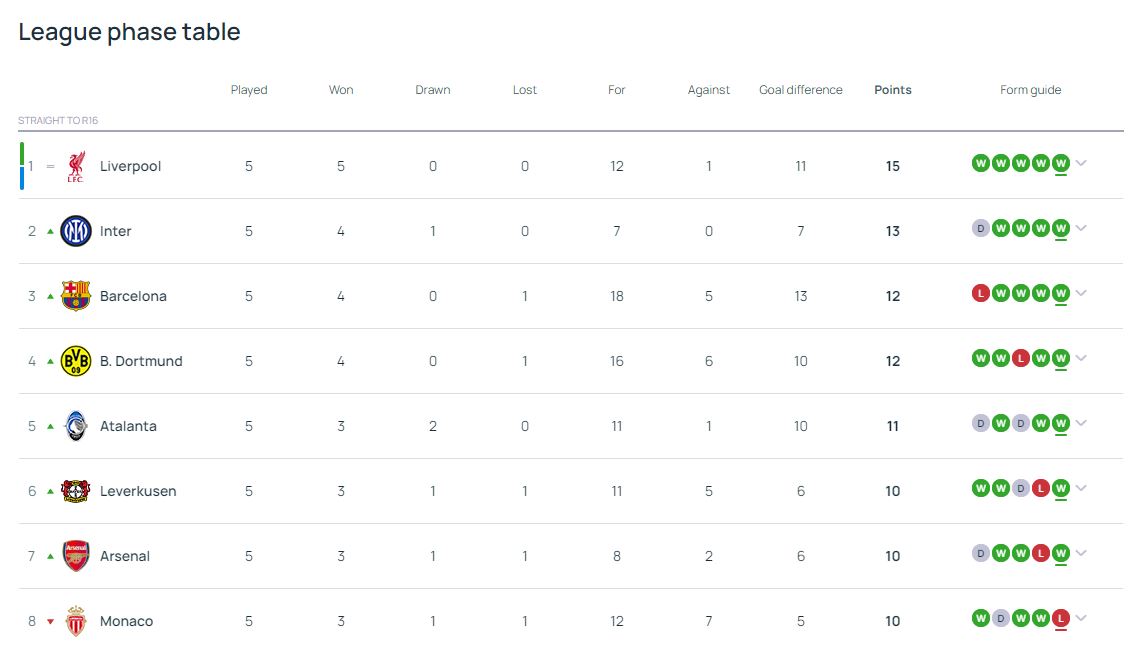This screenshot has height=652, width=1137.
Task: Click the For column header
Action: point(616,90)
